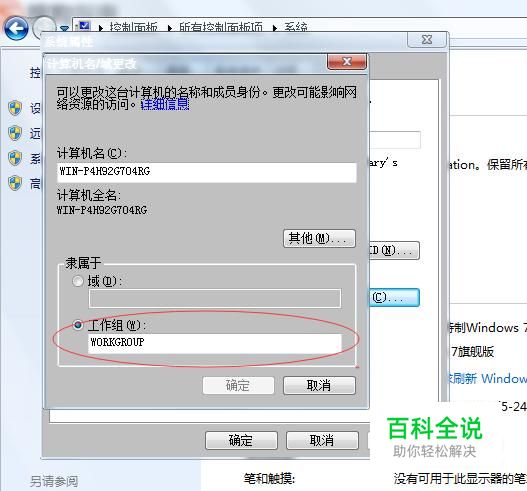Click the 7旗舰版 edition text

tap(472, 352)
